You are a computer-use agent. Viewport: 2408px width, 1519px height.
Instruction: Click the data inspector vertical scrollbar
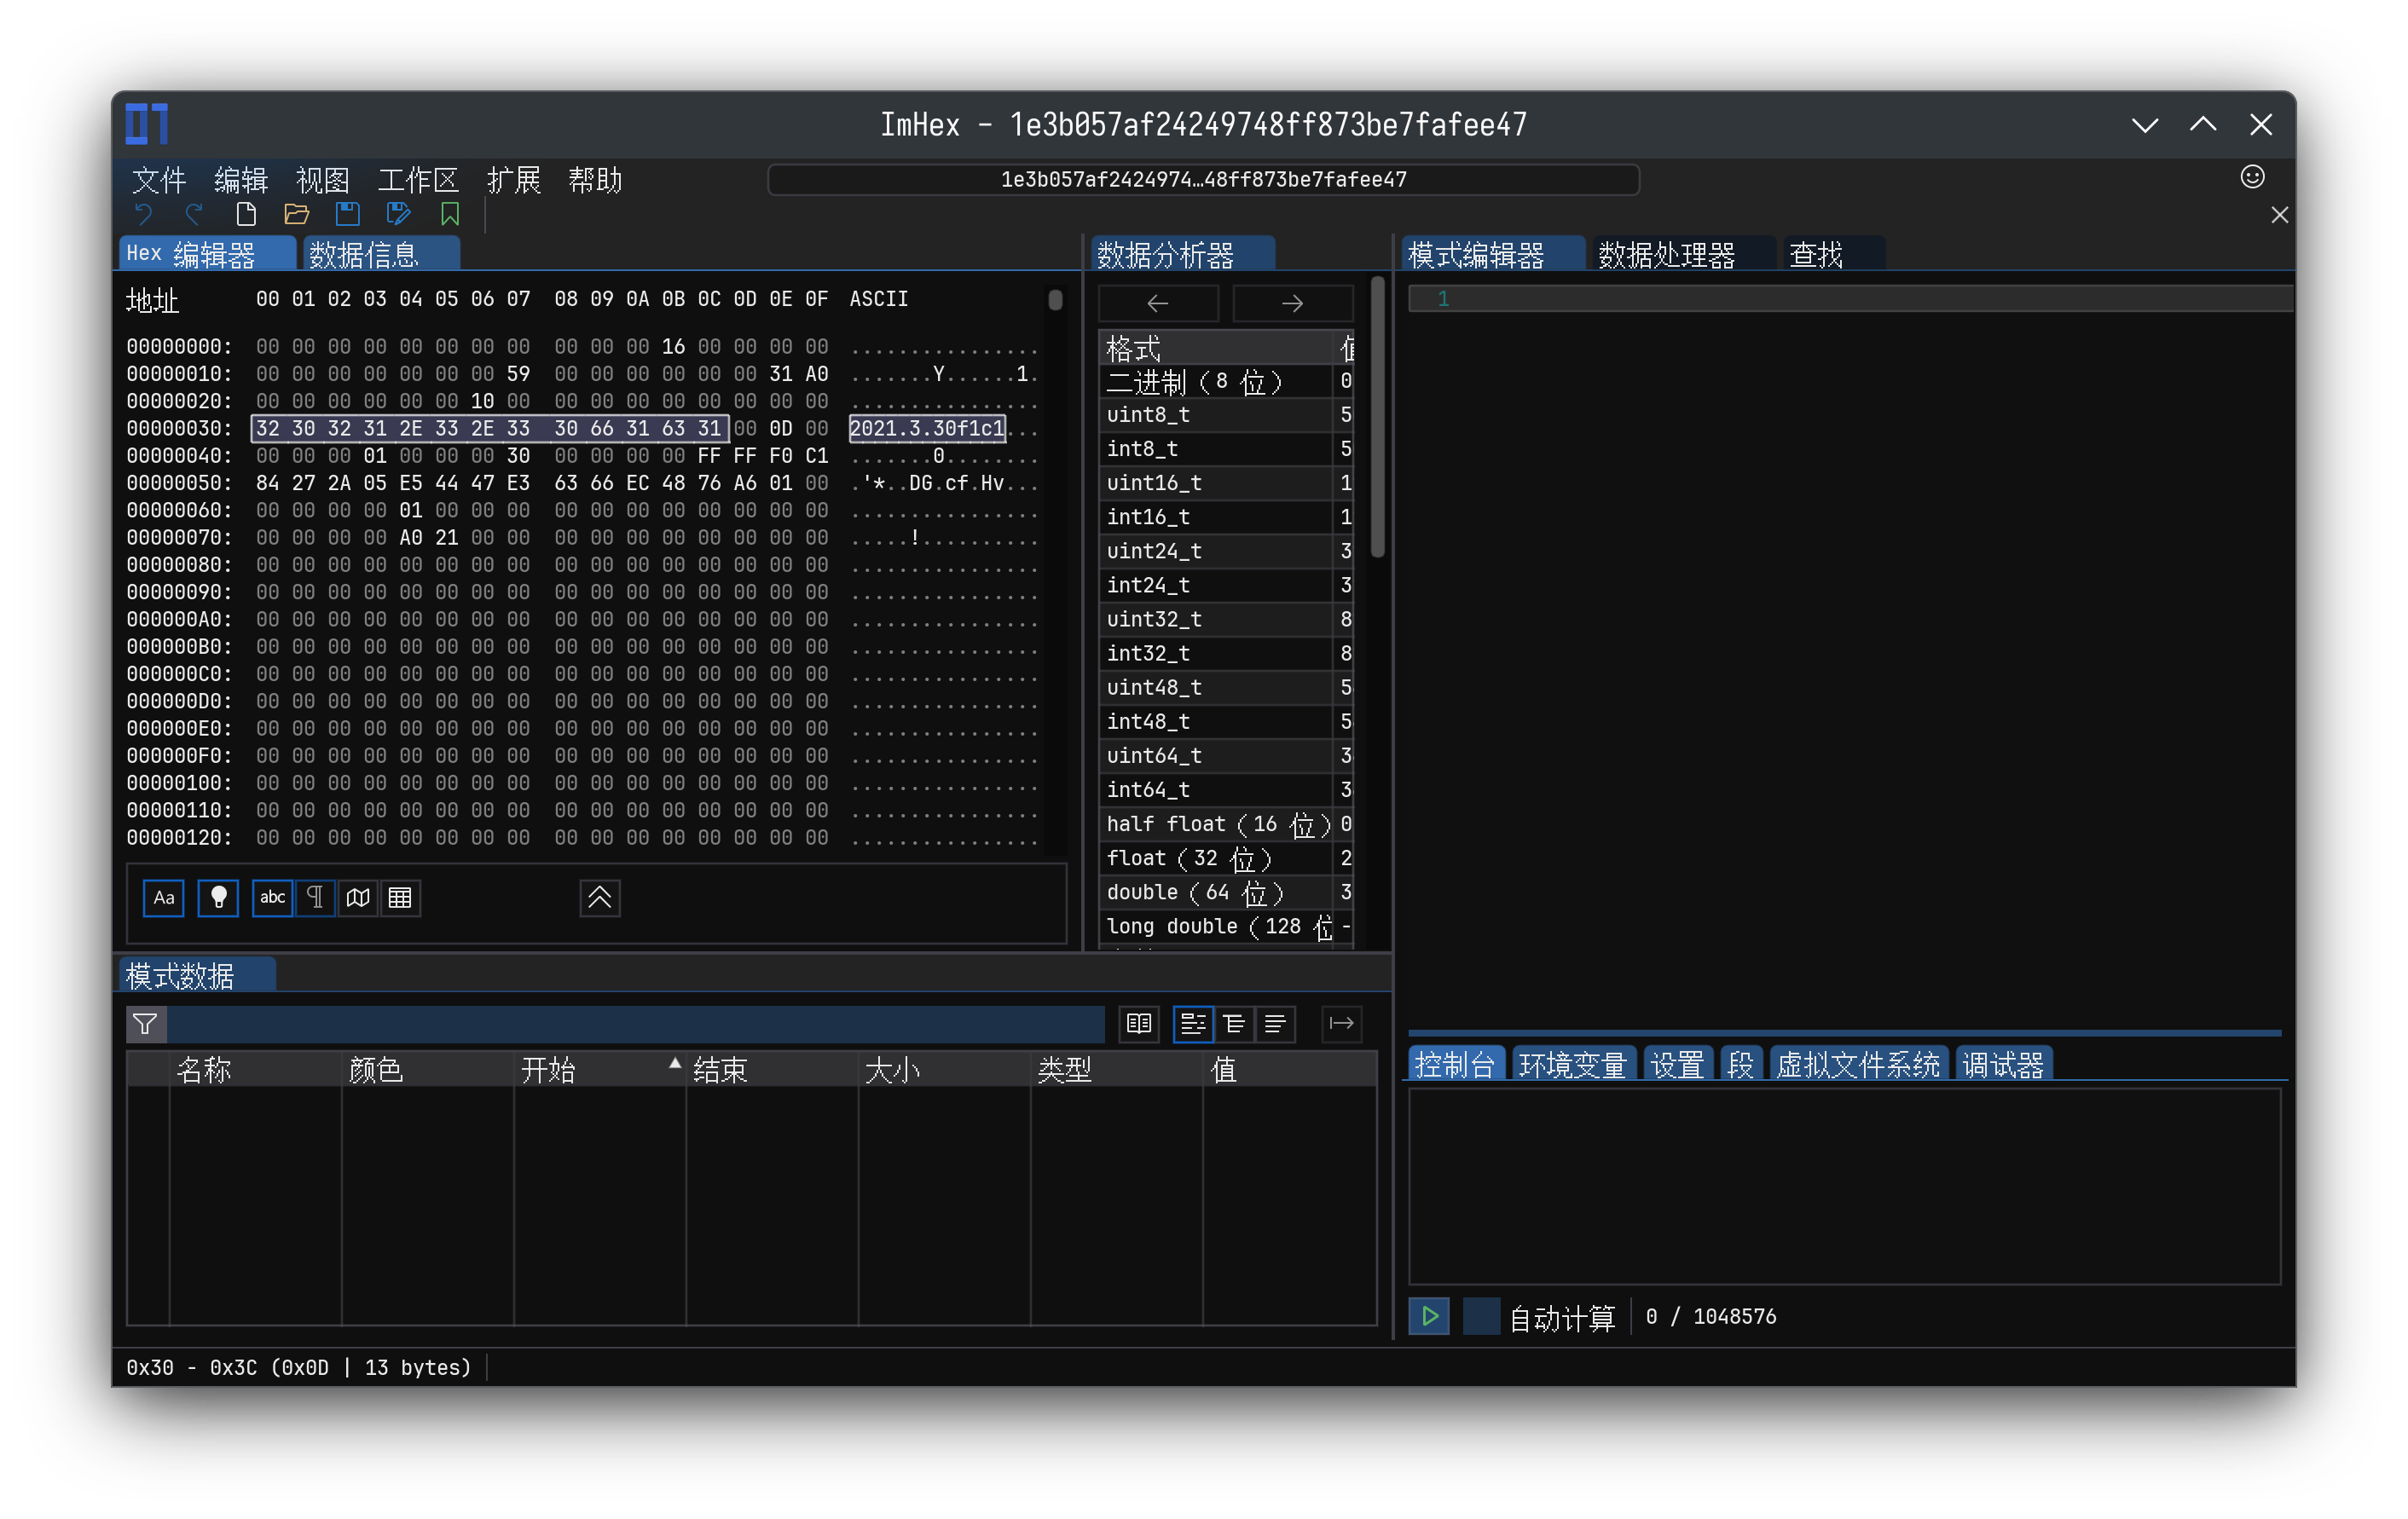click(x=1377, y=418)
